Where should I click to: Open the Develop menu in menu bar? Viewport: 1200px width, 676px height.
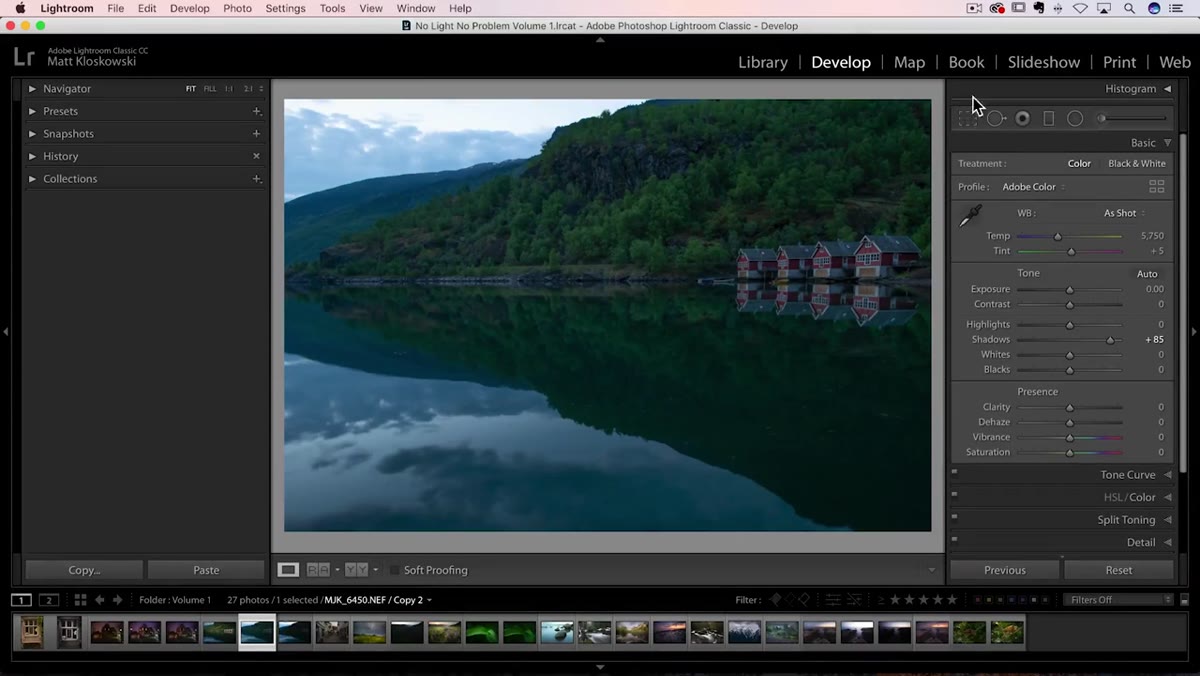click(x=190, y=8)
